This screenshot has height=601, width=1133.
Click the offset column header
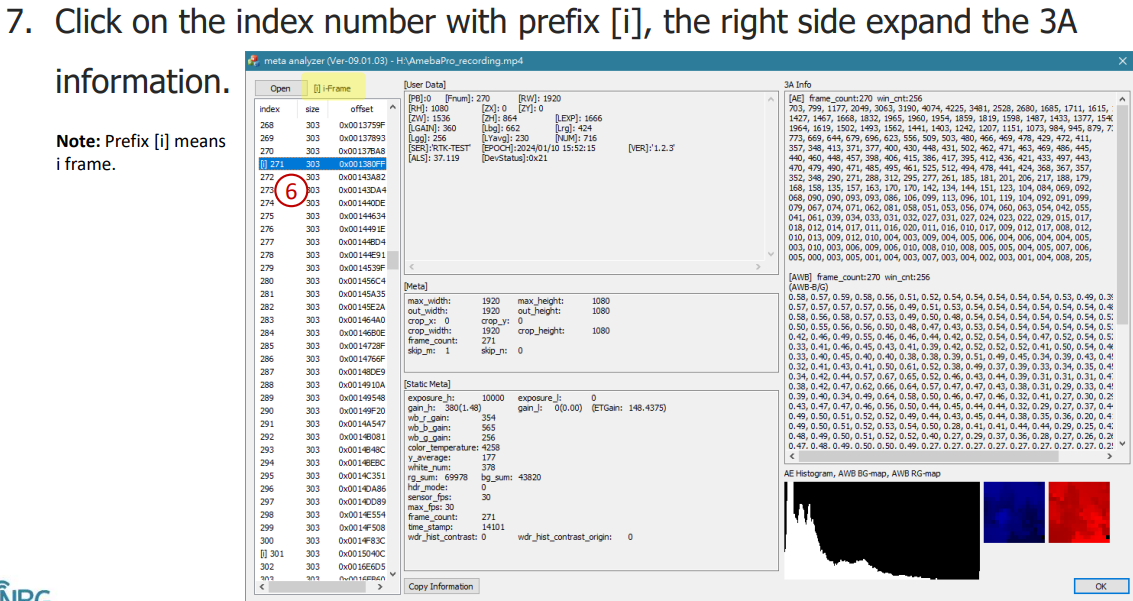pos(361,108)
